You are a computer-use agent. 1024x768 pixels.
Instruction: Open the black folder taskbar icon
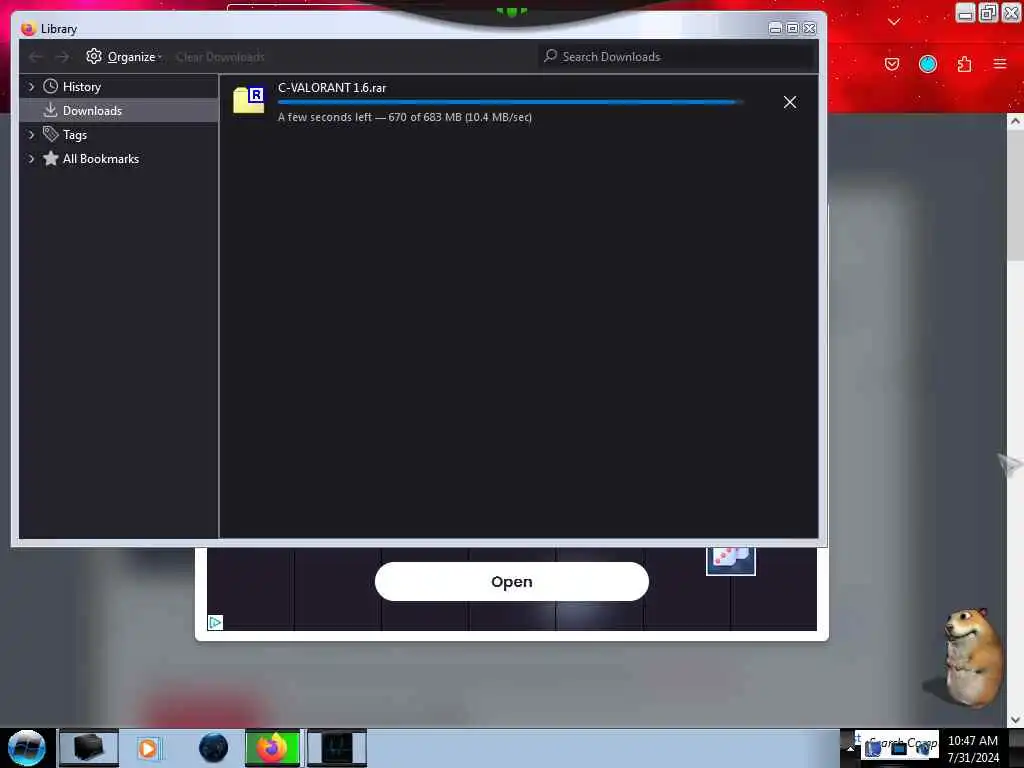[x=89, y=747]
